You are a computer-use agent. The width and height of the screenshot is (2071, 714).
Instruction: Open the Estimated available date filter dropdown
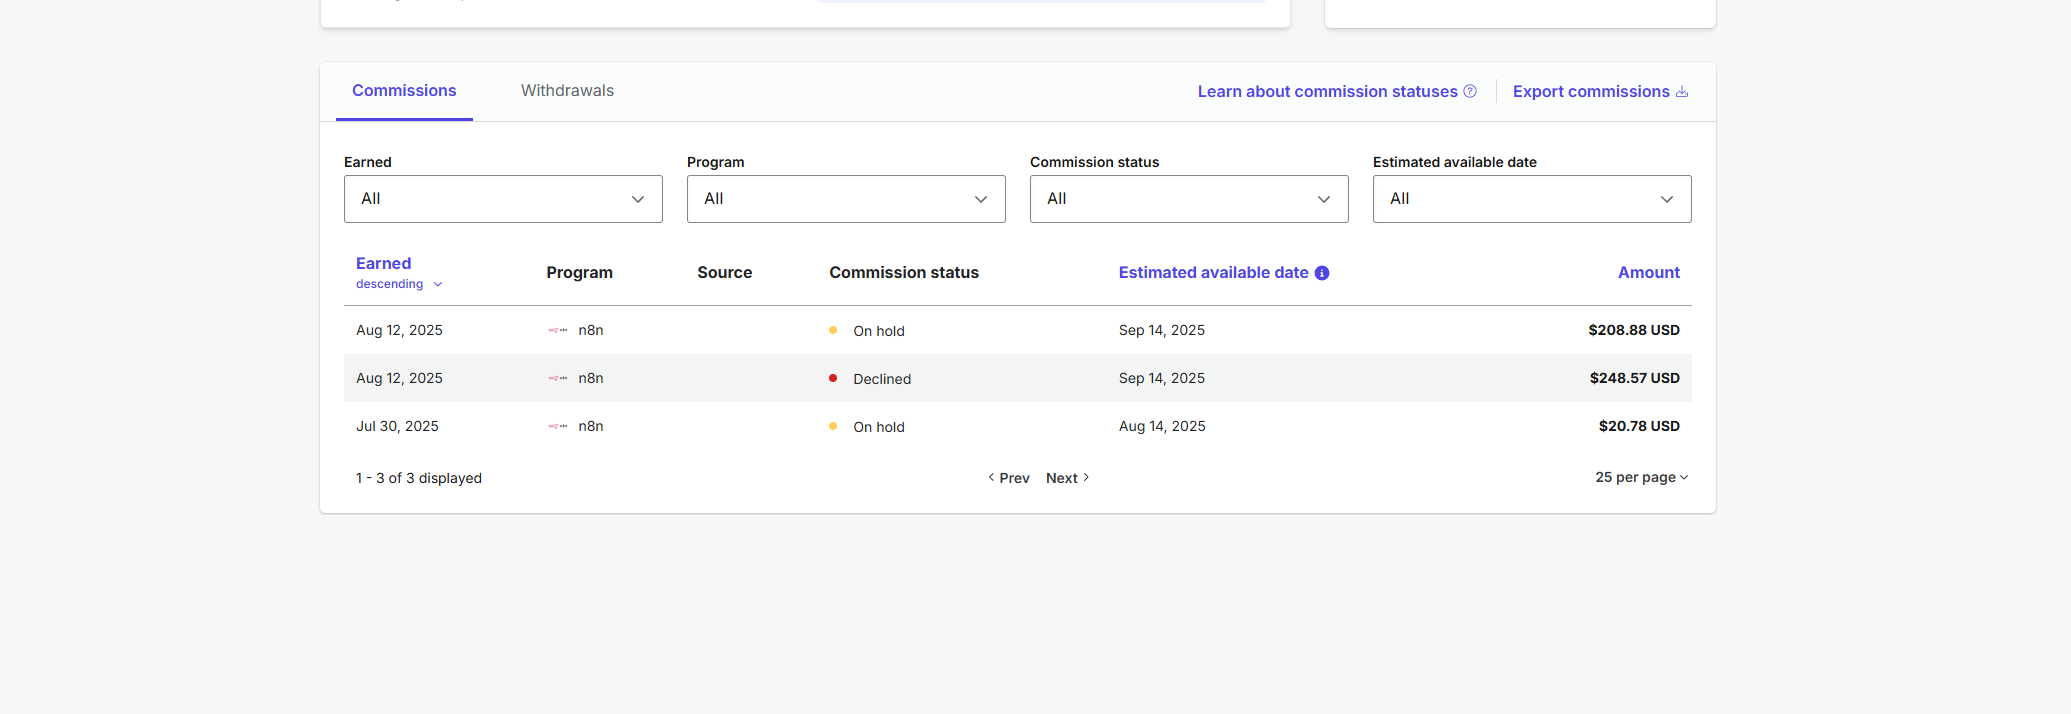click(1532, 199)
